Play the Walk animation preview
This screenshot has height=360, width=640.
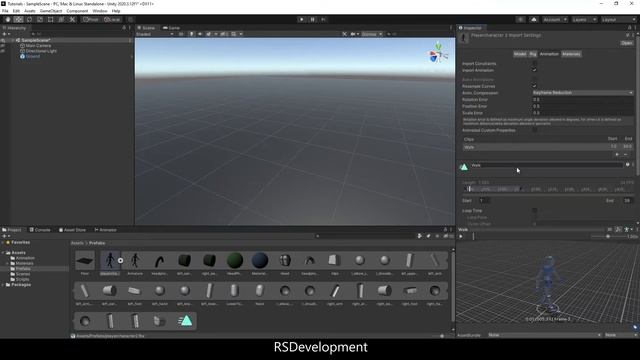click(461, 236)
